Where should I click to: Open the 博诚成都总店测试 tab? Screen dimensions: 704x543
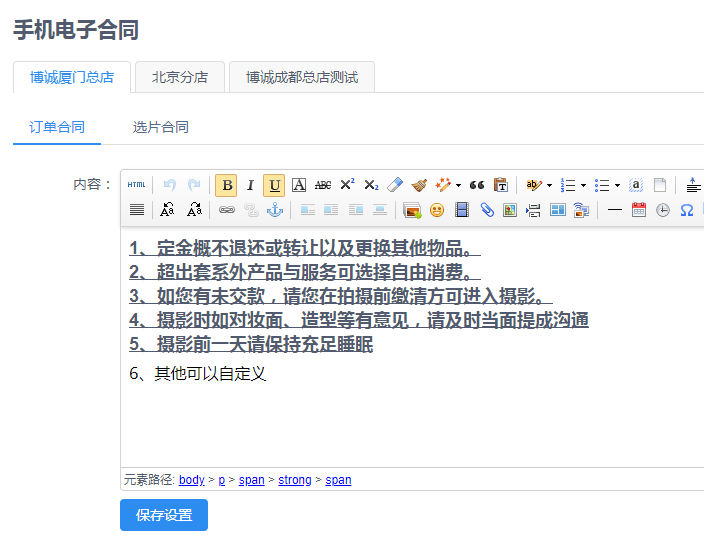click(x=302, y=77)
